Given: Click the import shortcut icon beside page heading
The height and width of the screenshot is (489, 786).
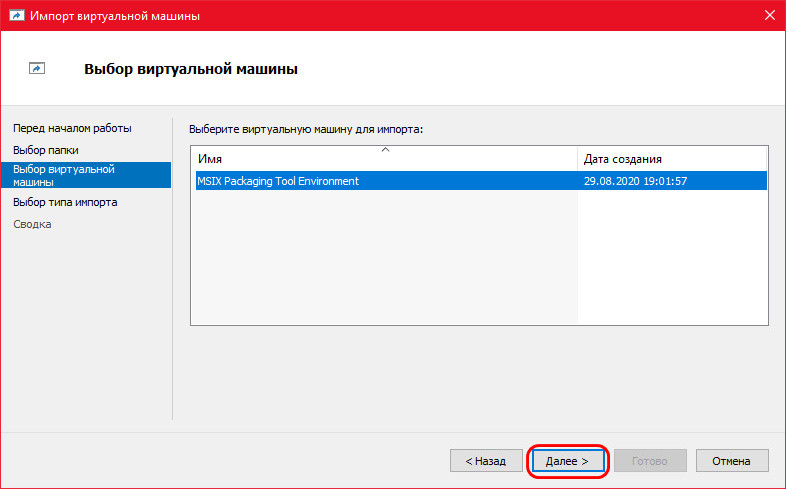Looking at the screenshot, I should [x=37, y=68].
